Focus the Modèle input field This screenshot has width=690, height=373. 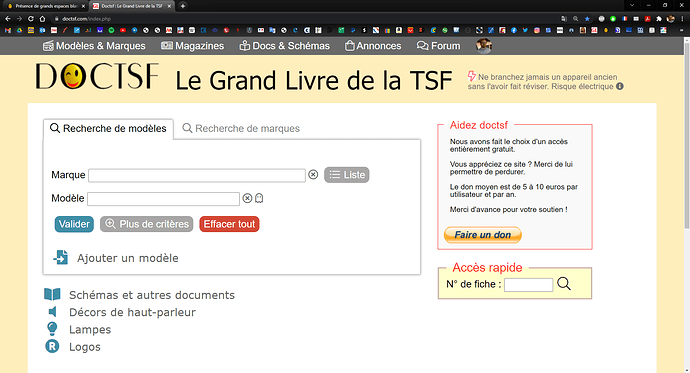tap(163, 199)
